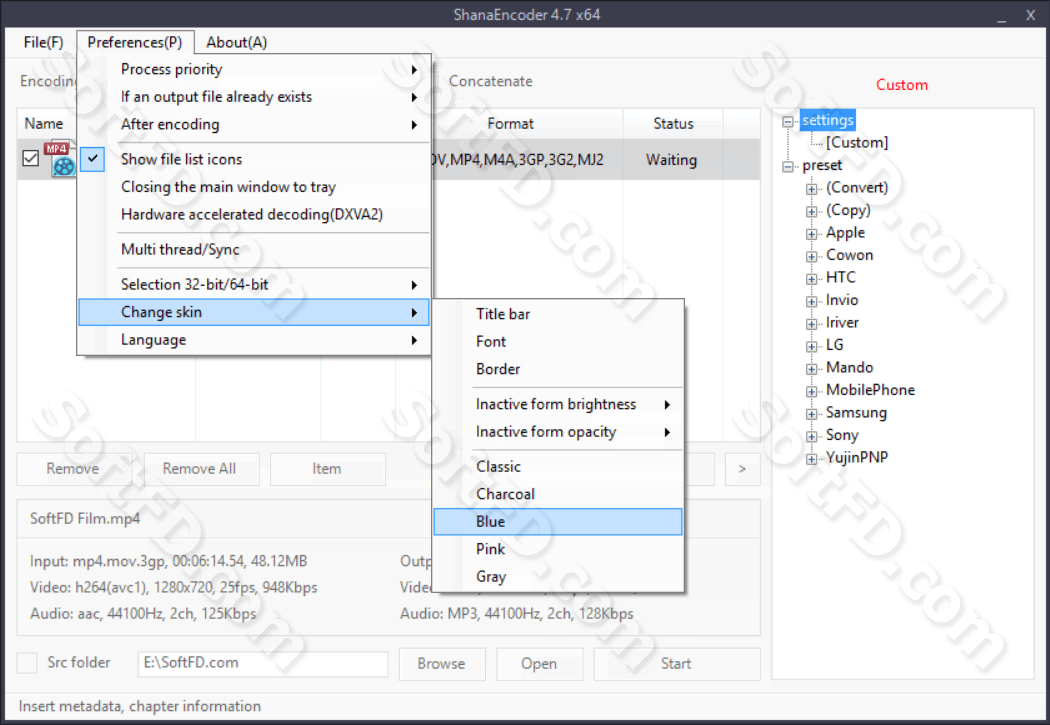Click the Browse button

pyautogui.click(x=441, y=663)
